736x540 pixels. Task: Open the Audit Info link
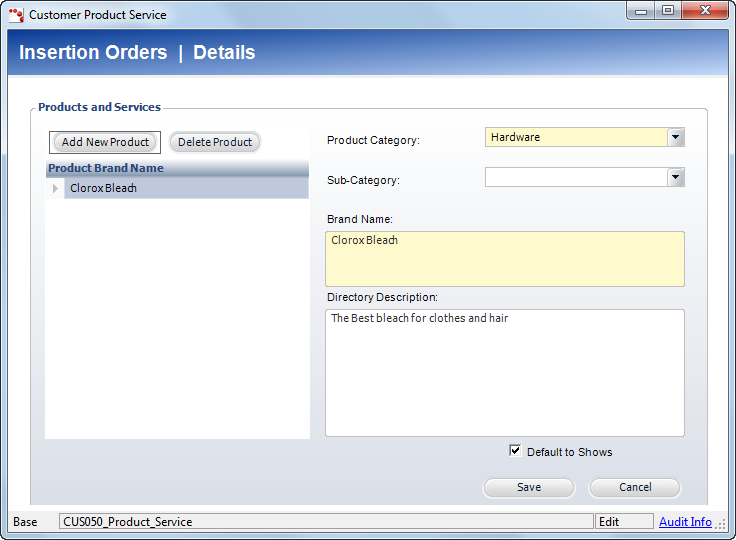click(685, 522)
